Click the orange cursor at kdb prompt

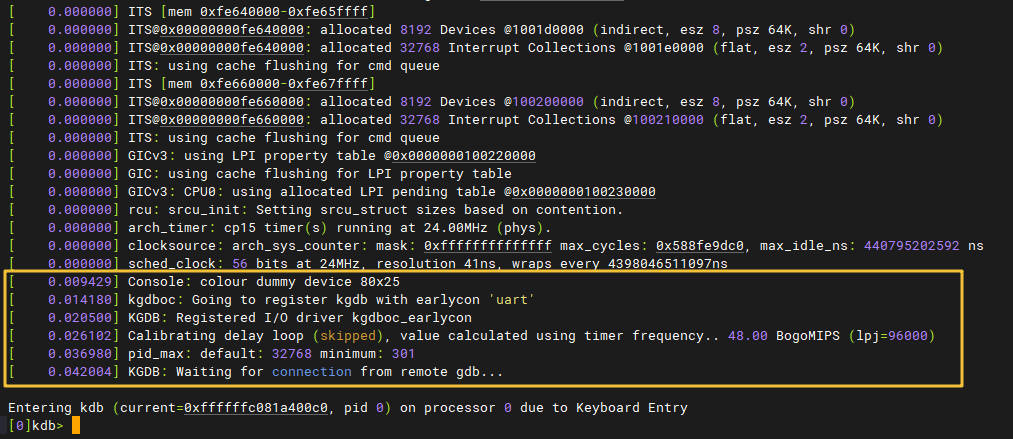click(x=76, y=427)
